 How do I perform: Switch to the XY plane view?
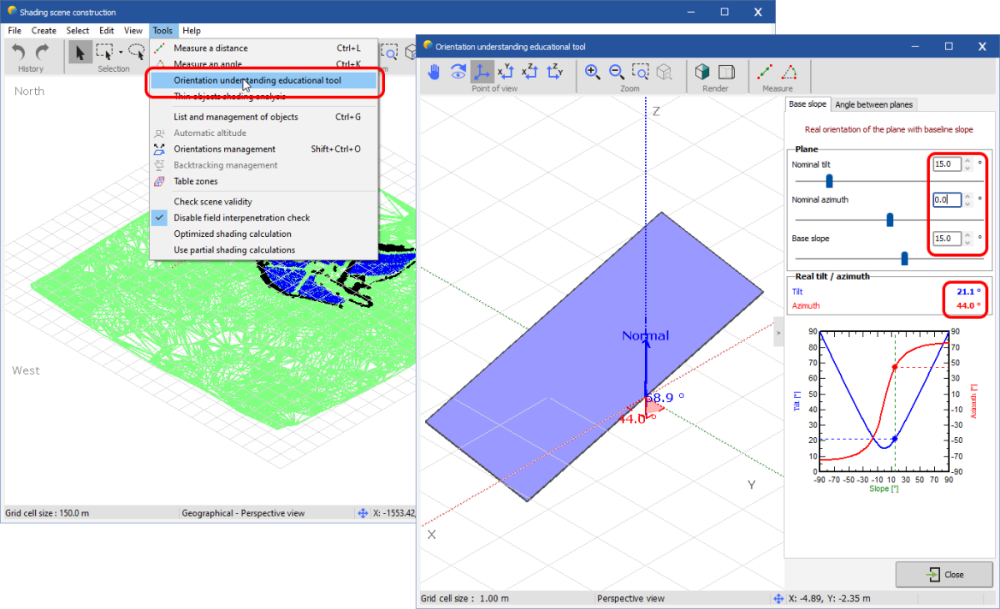click(506, 72)
